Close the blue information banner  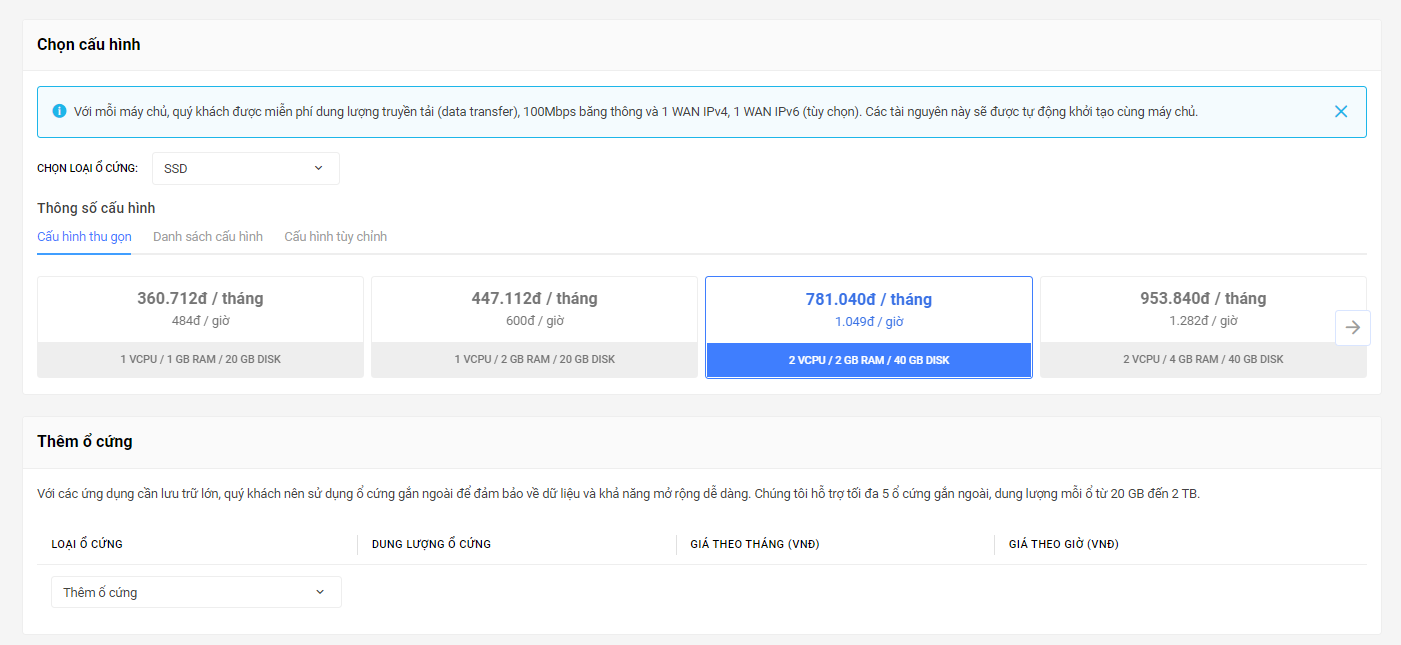point(1341,111)
